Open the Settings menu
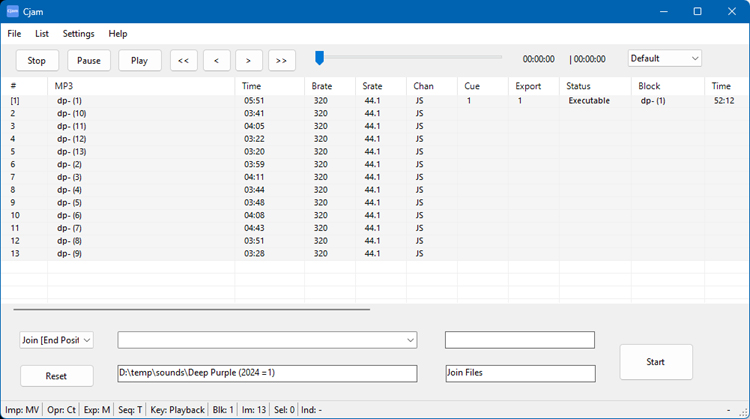750x419 pixels. click(78, 33)
